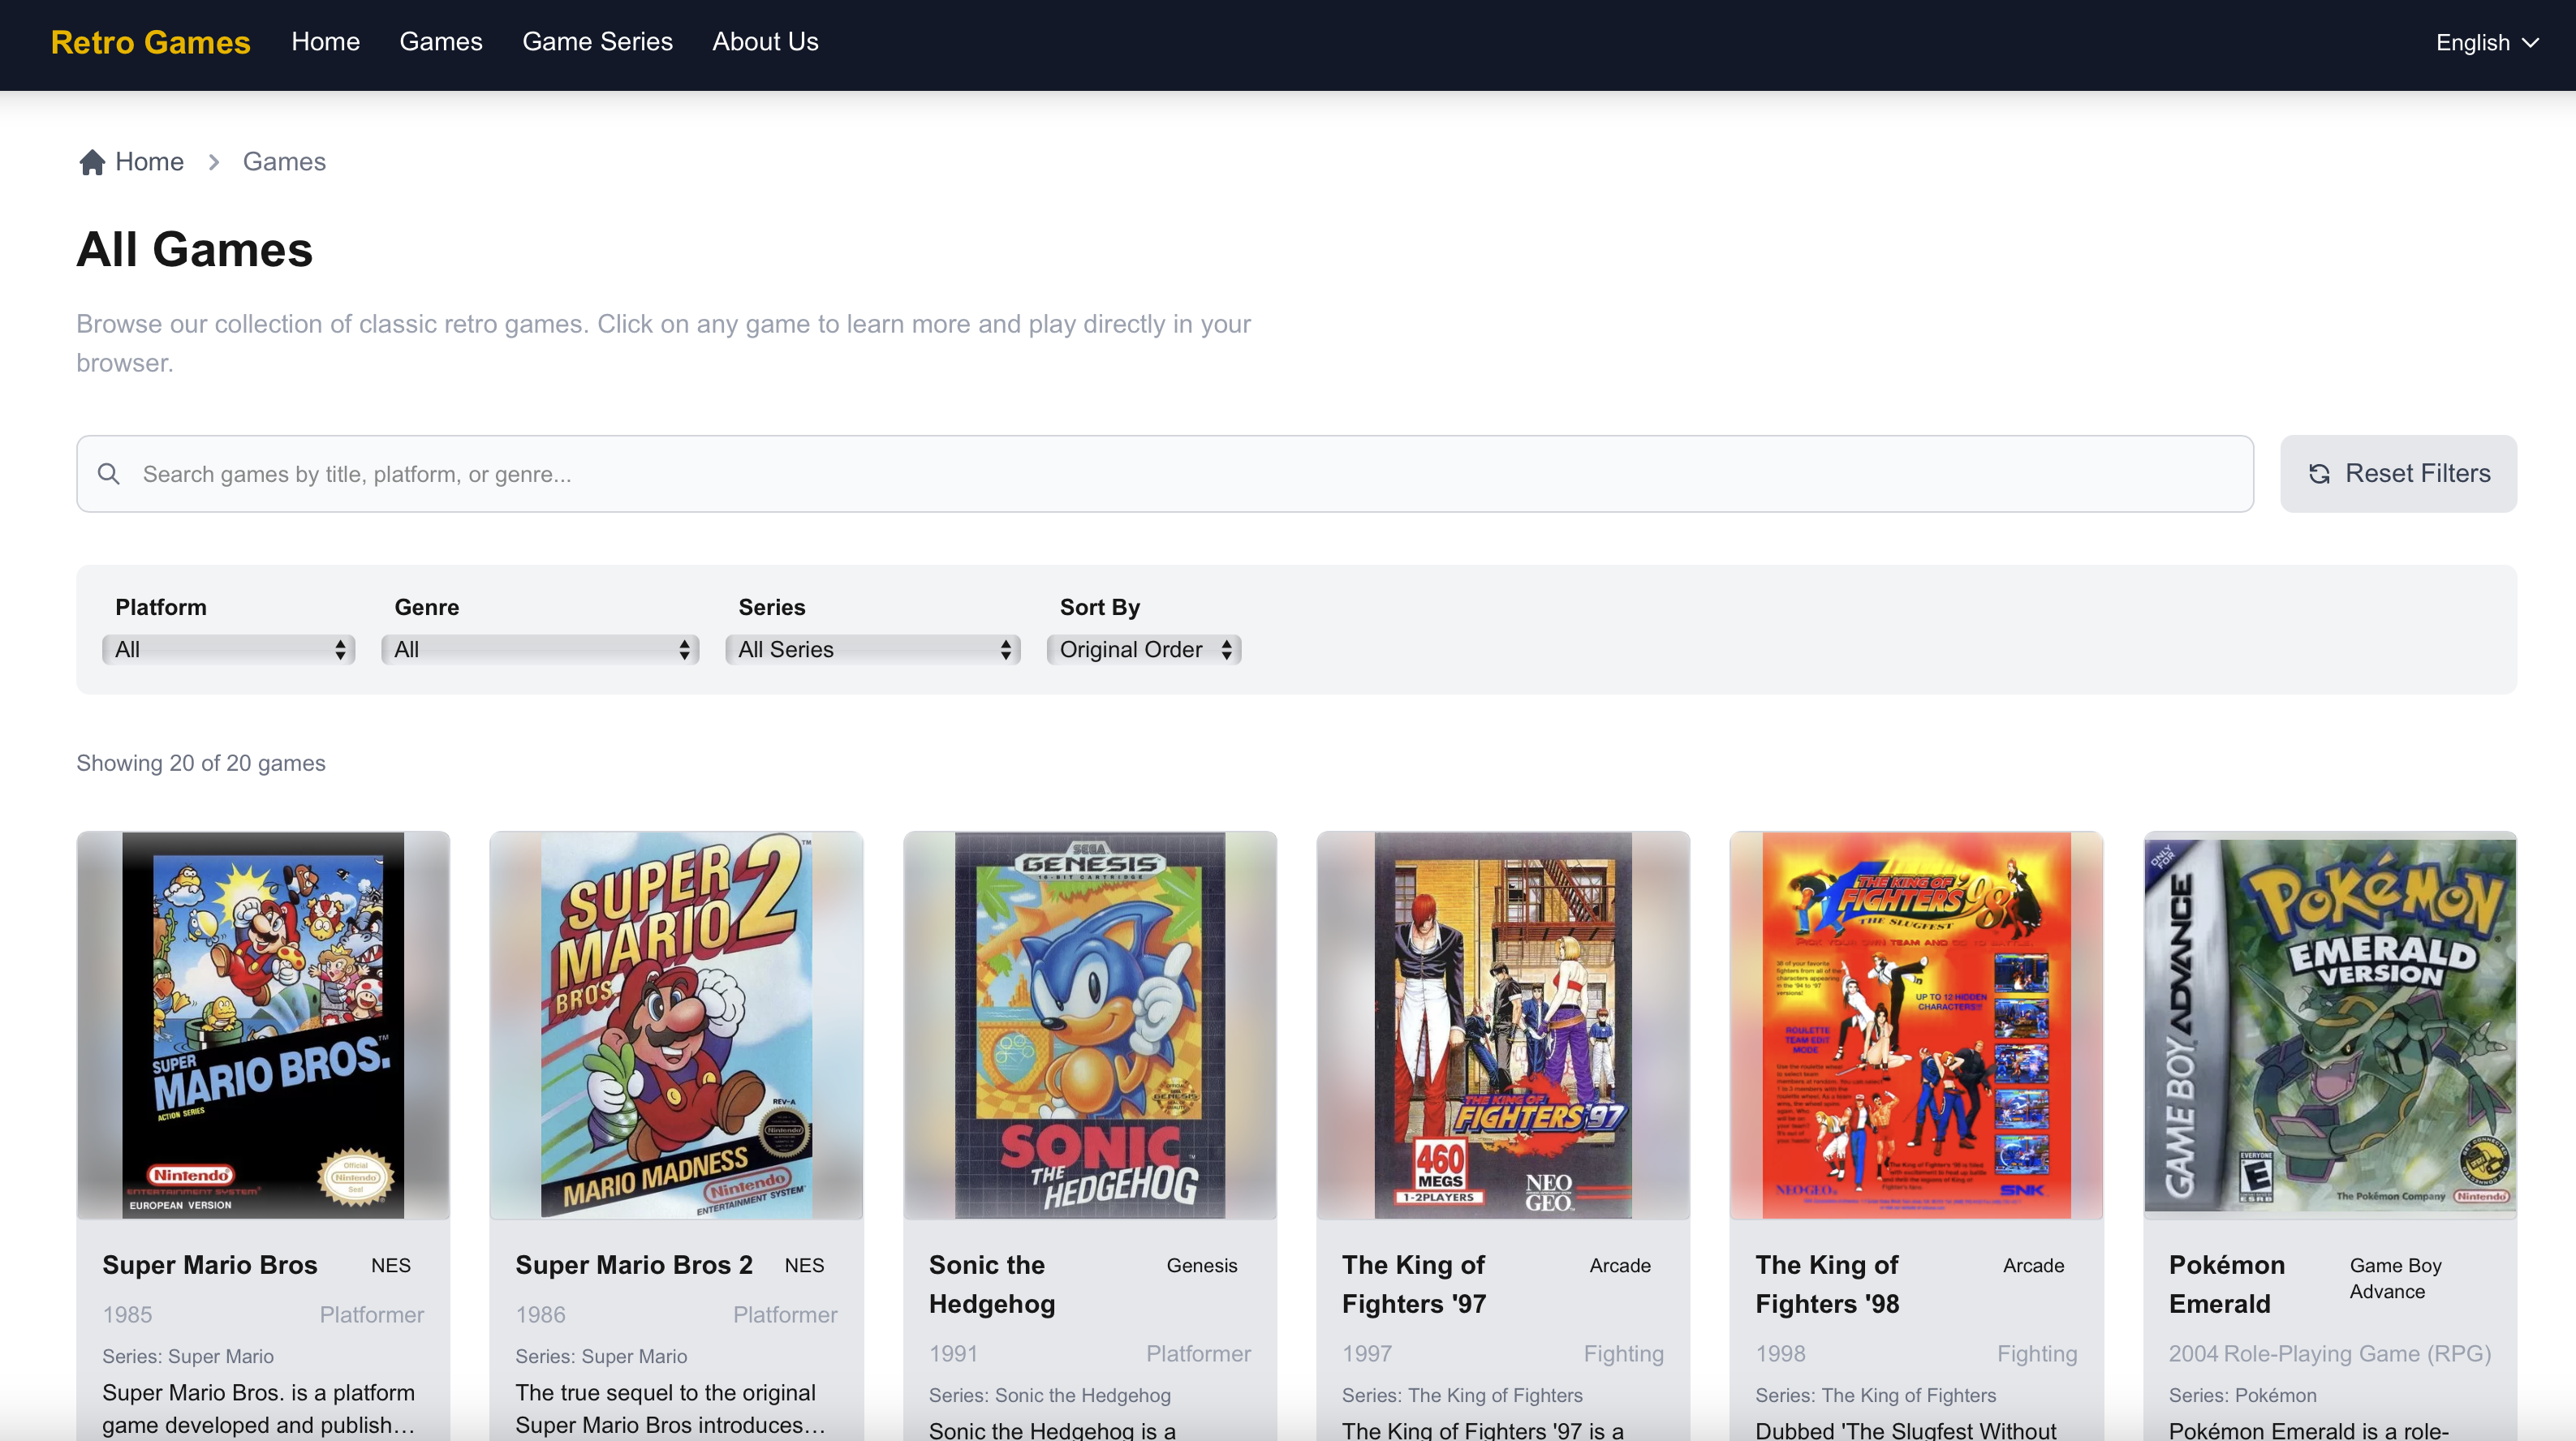The height and width of the screenshot is (1441, 2576).
Task: Click the Retro Games logo
Action: [150, 42]
